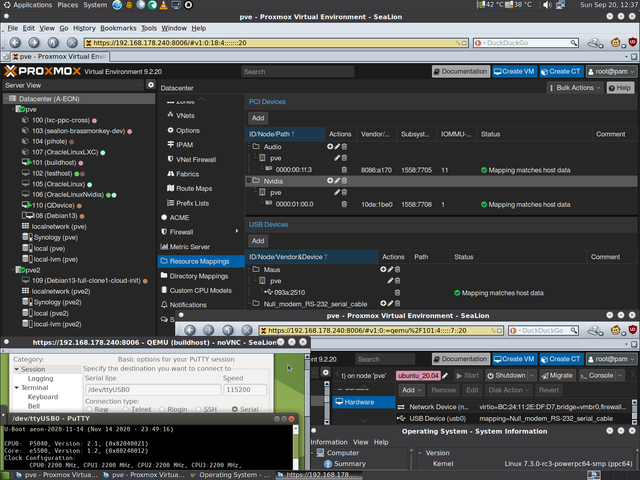The image size is (640, 480).
Task: Open the Bulk Actions dropdown
Action: pos(575,88)
